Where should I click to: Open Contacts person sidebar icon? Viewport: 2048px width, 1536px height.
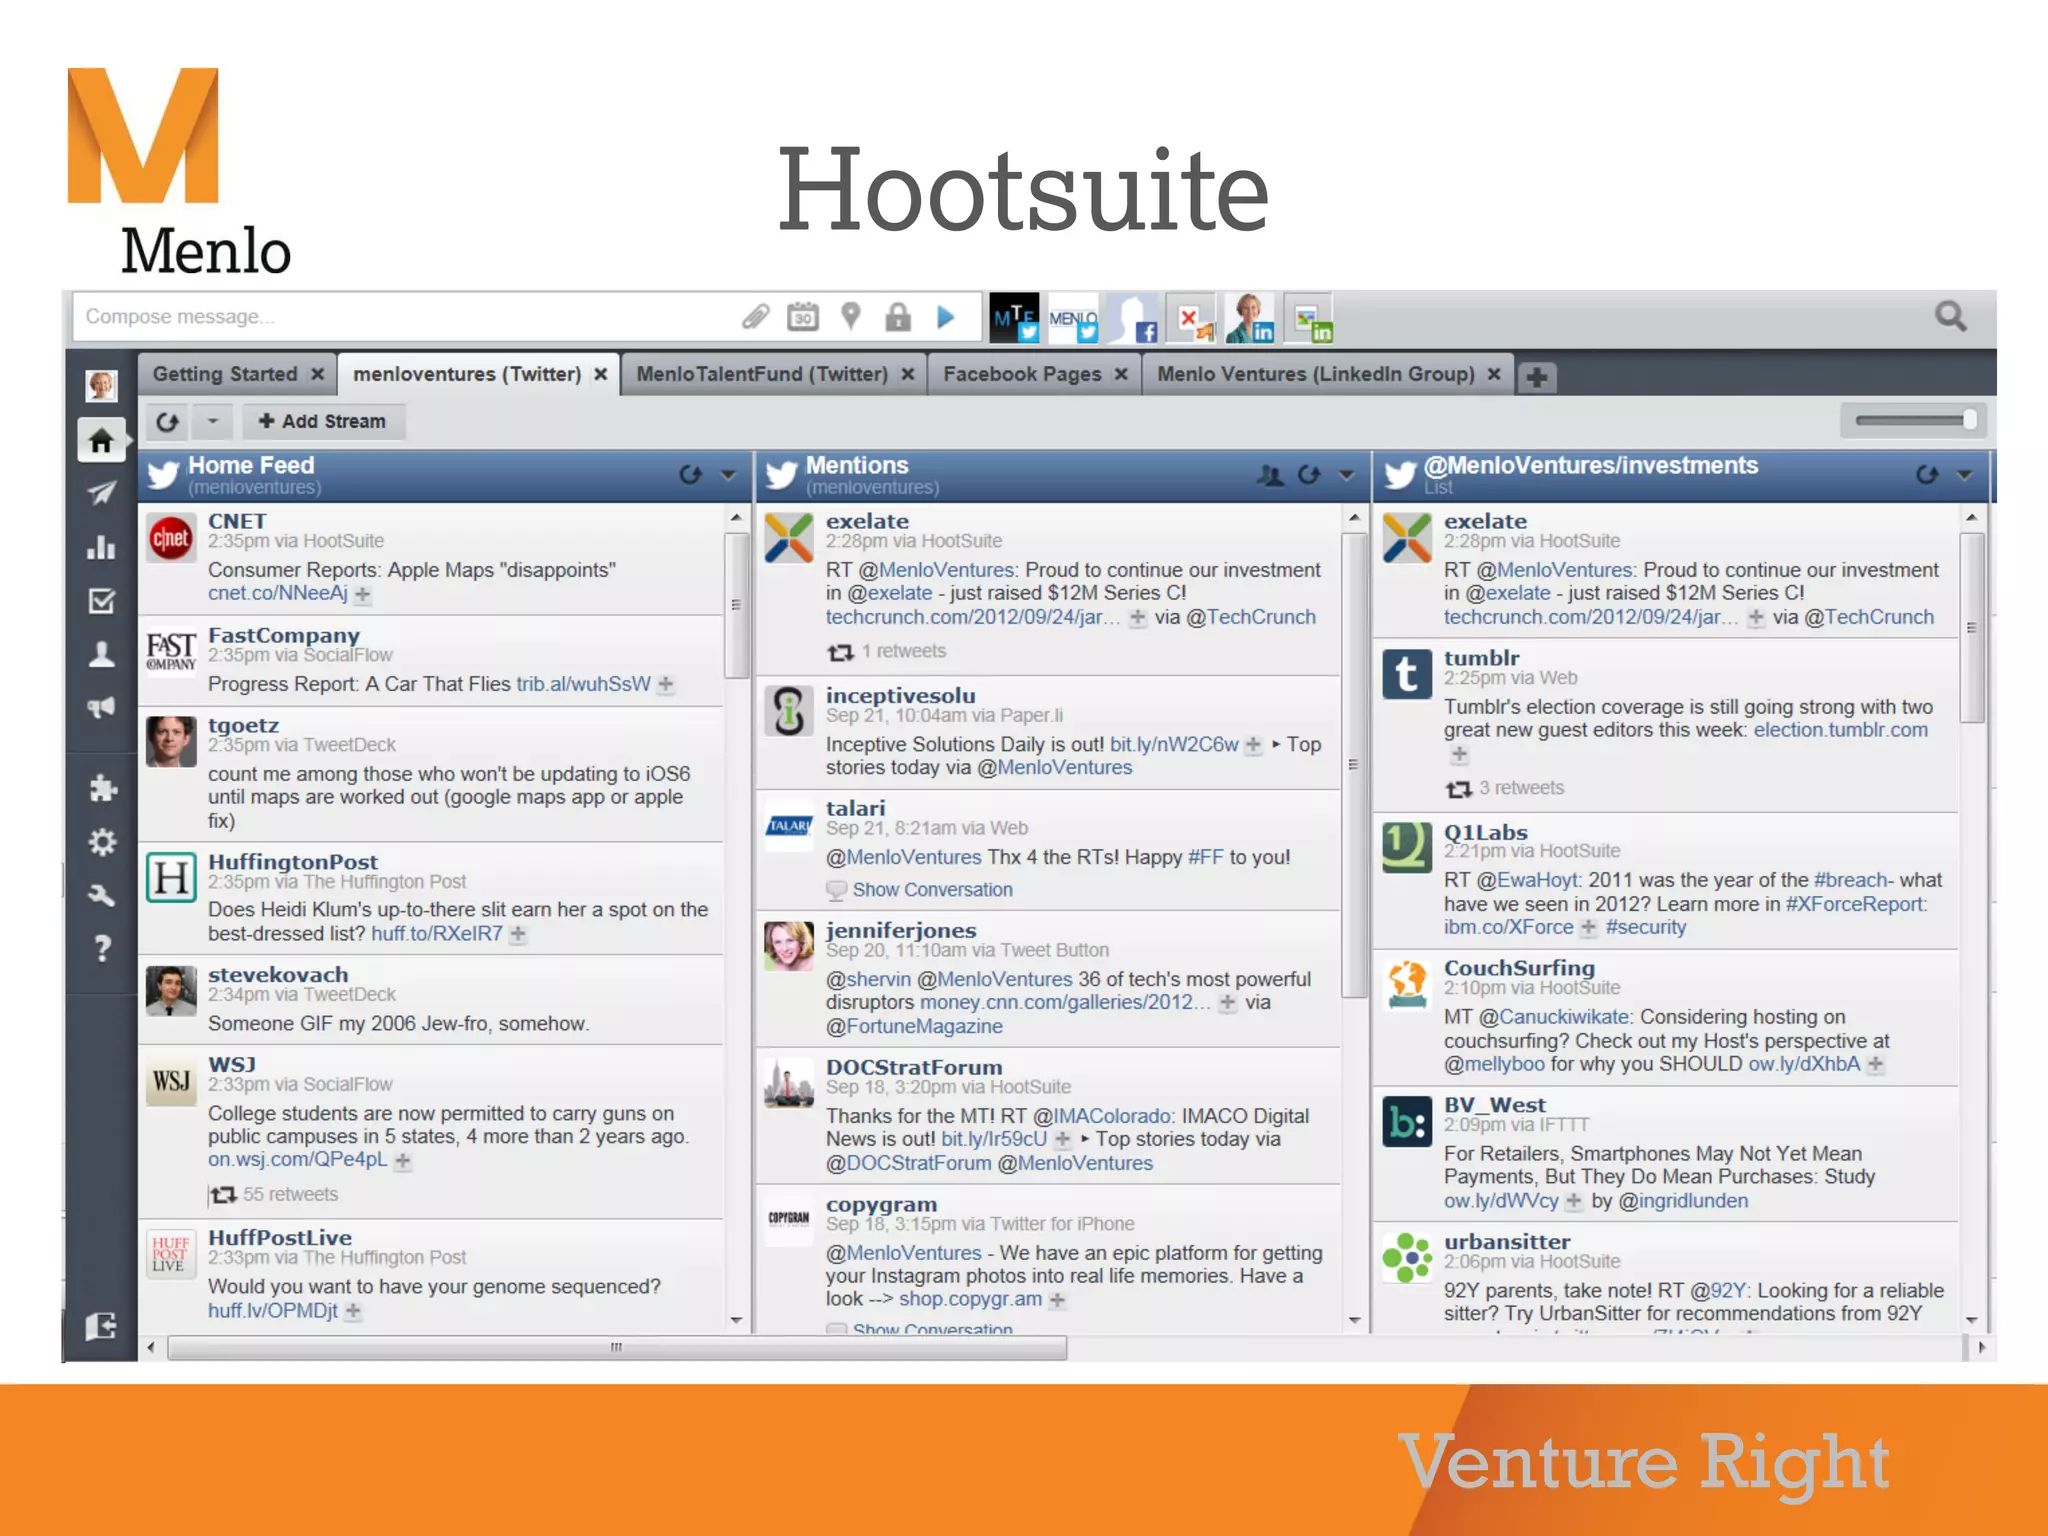point(101,654)
